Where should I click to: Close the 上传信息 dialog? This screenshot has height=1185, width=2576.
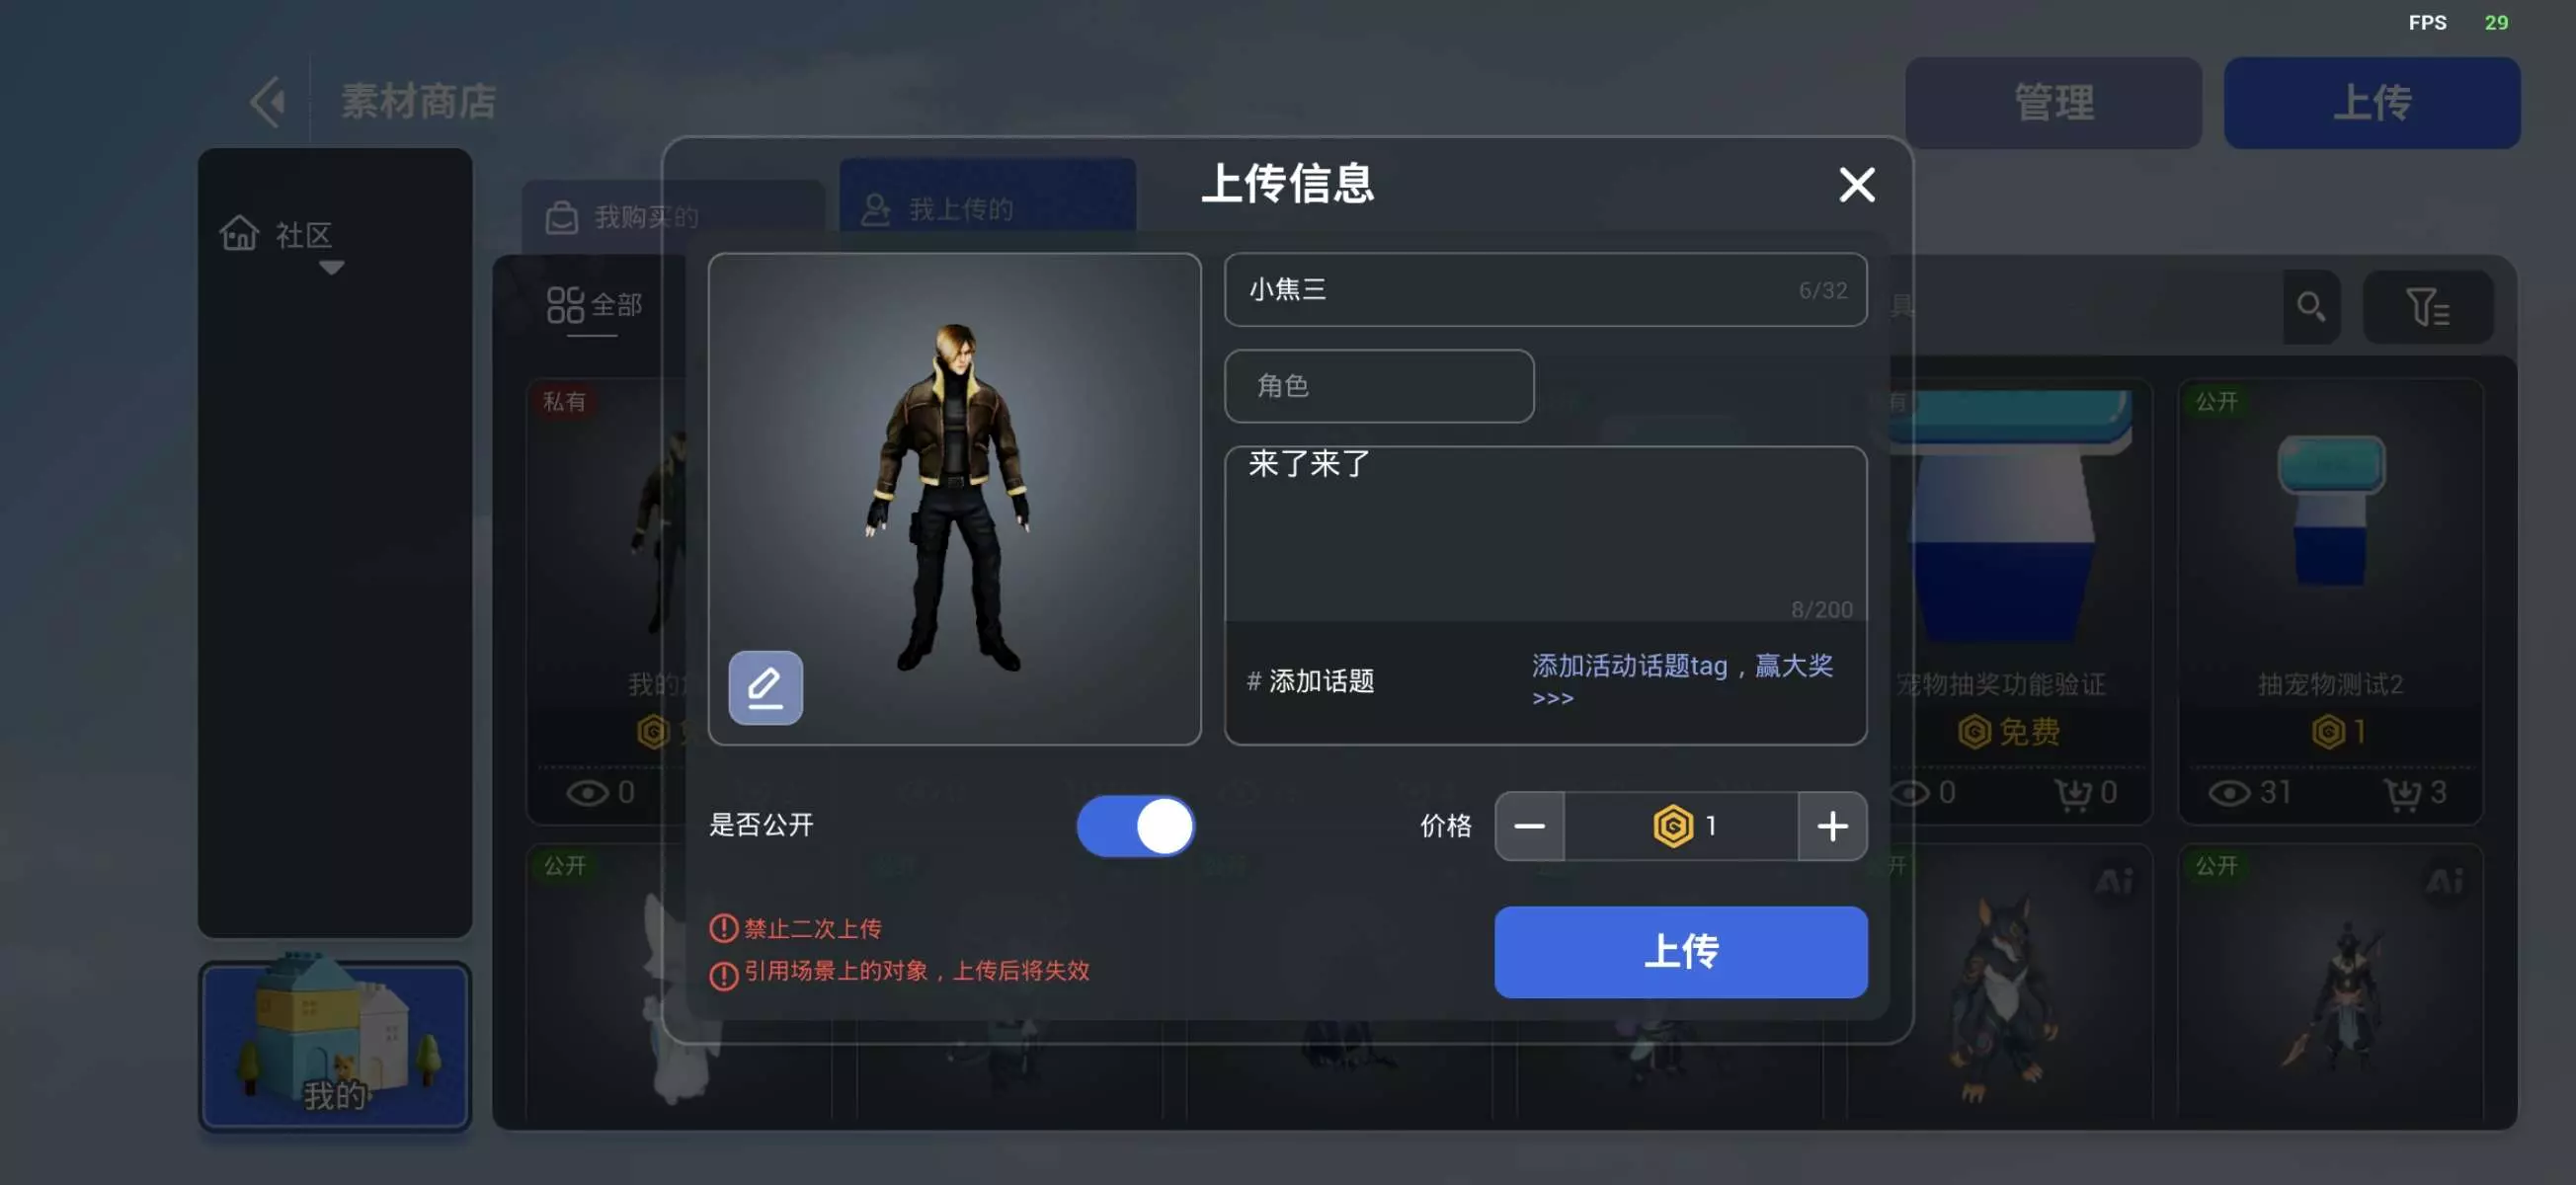pyautogui.click(x=1857, y=185)
